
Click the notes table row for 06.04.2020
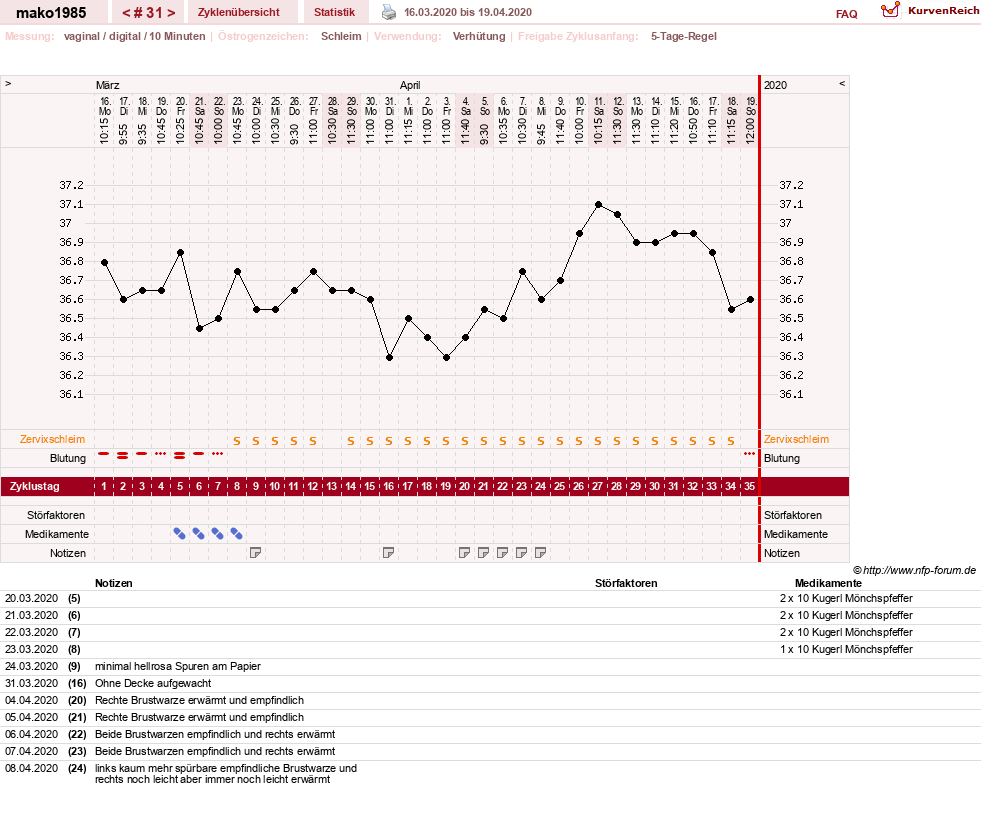click(x=490, y=734)
